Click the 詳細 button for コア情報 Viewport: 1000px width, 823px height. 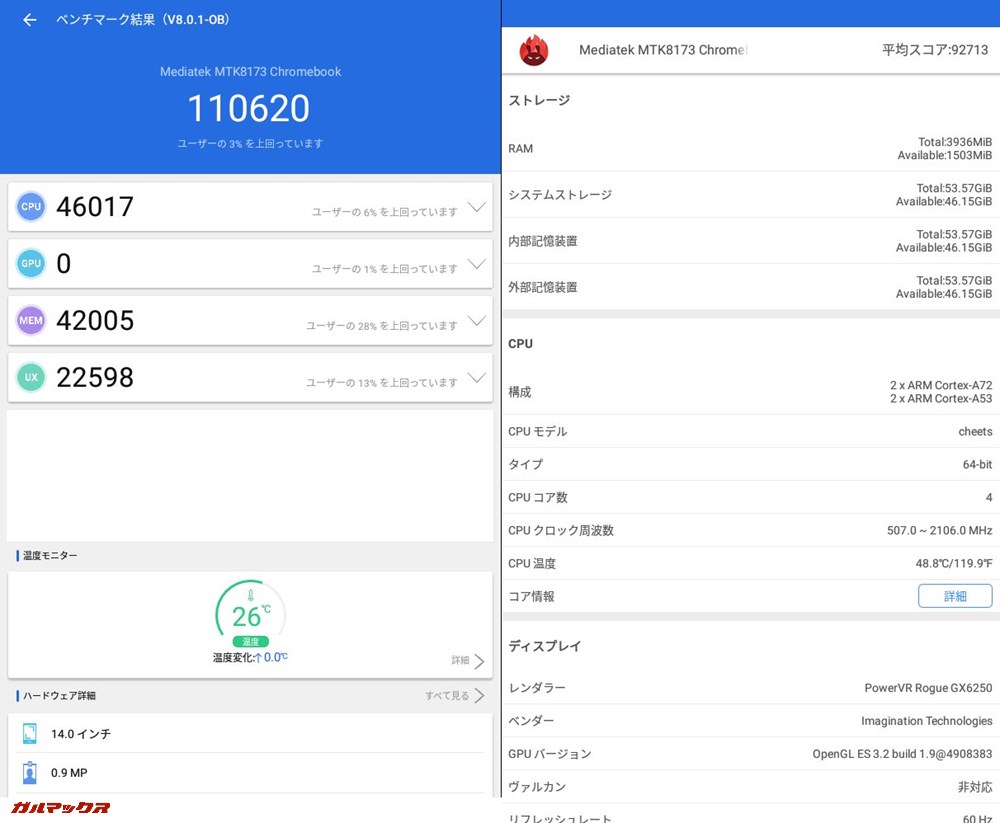pyautogui.click(x=955, y=595)
